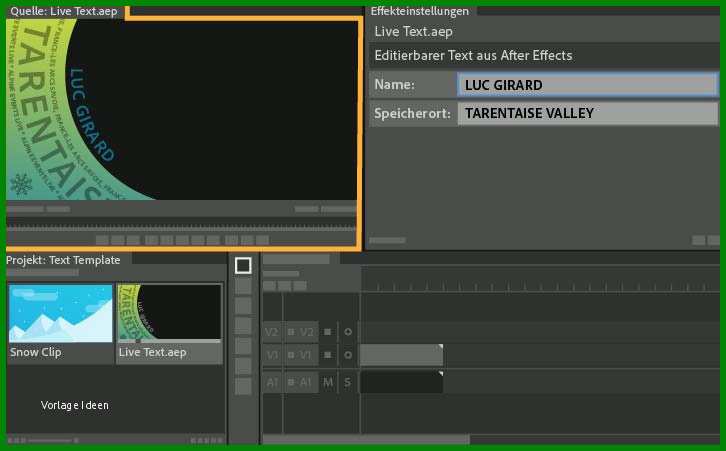726x451 pixels.
Task: Select the Snow Clip thumbnail
Action: coord(61,313)
